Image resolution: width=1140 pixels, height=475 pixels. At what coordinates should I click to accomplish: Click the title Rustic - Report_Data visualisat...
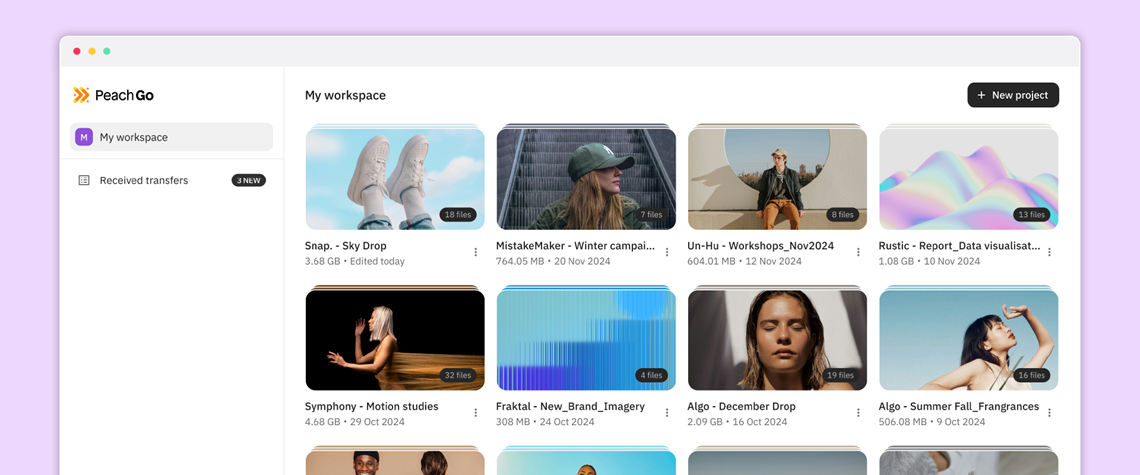pos(960,246)
